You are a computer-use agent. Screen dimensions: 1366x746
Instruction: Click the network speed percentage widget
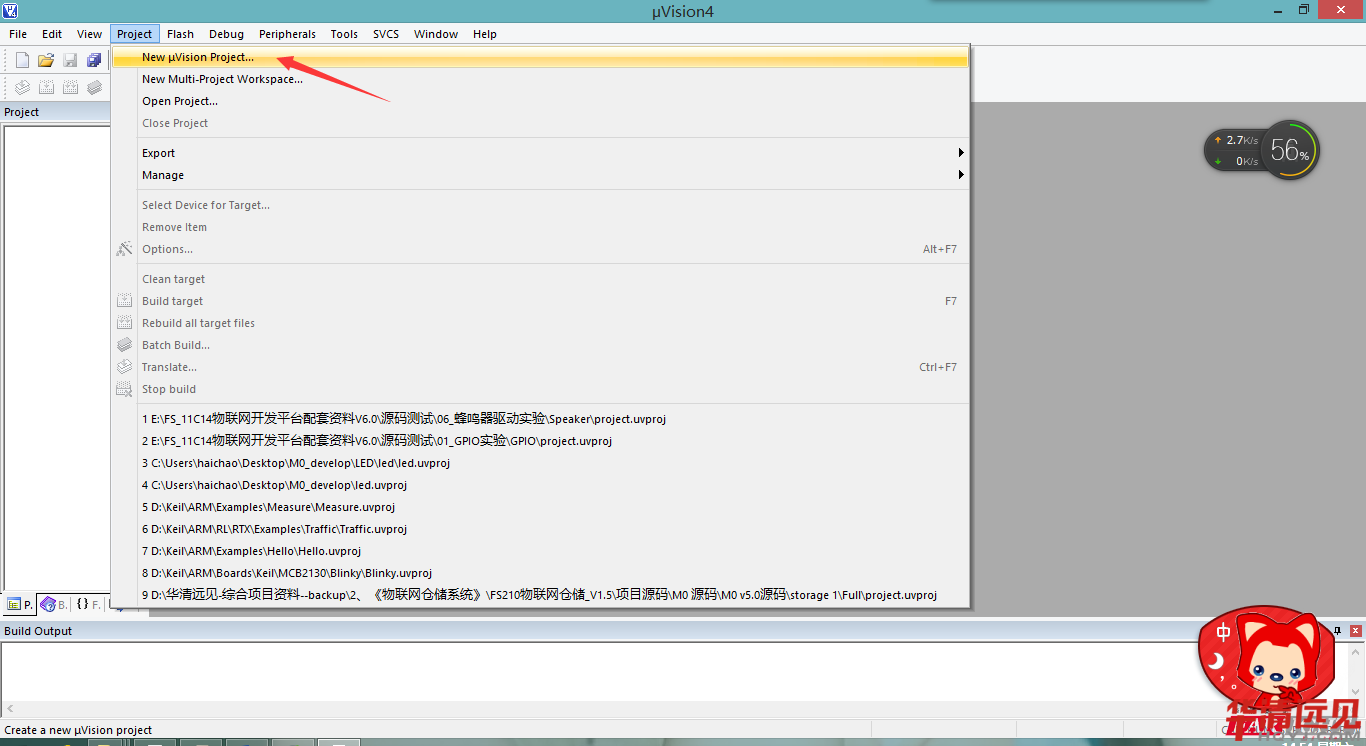coord(1289,151)
